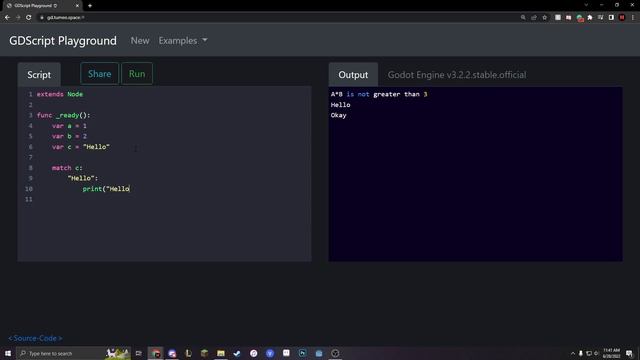640x360 pixels.
Task: Click line 11 in the script editor
Action: [164, 199]
